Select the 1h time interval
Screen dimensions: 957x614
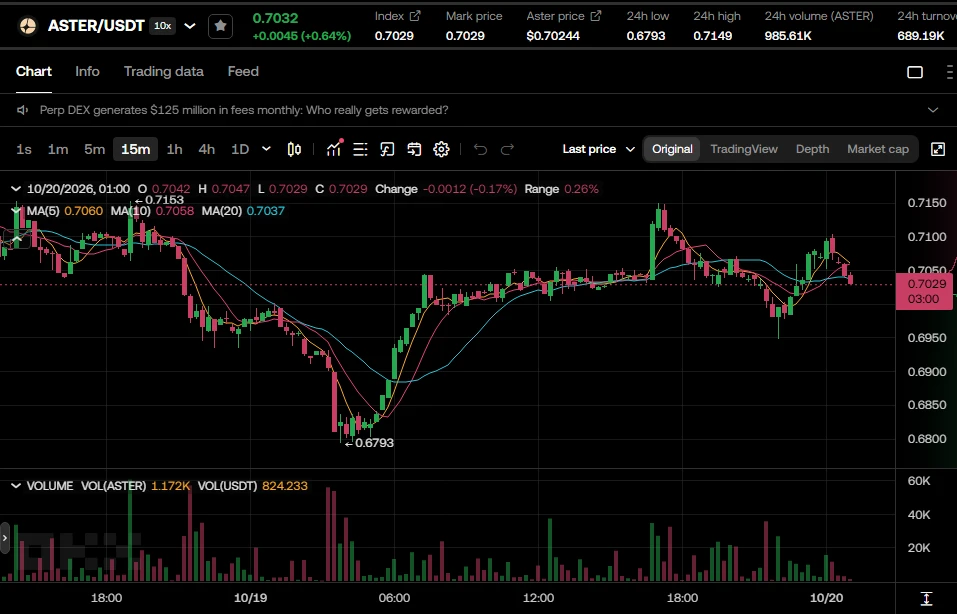click(x=175, y=149)
